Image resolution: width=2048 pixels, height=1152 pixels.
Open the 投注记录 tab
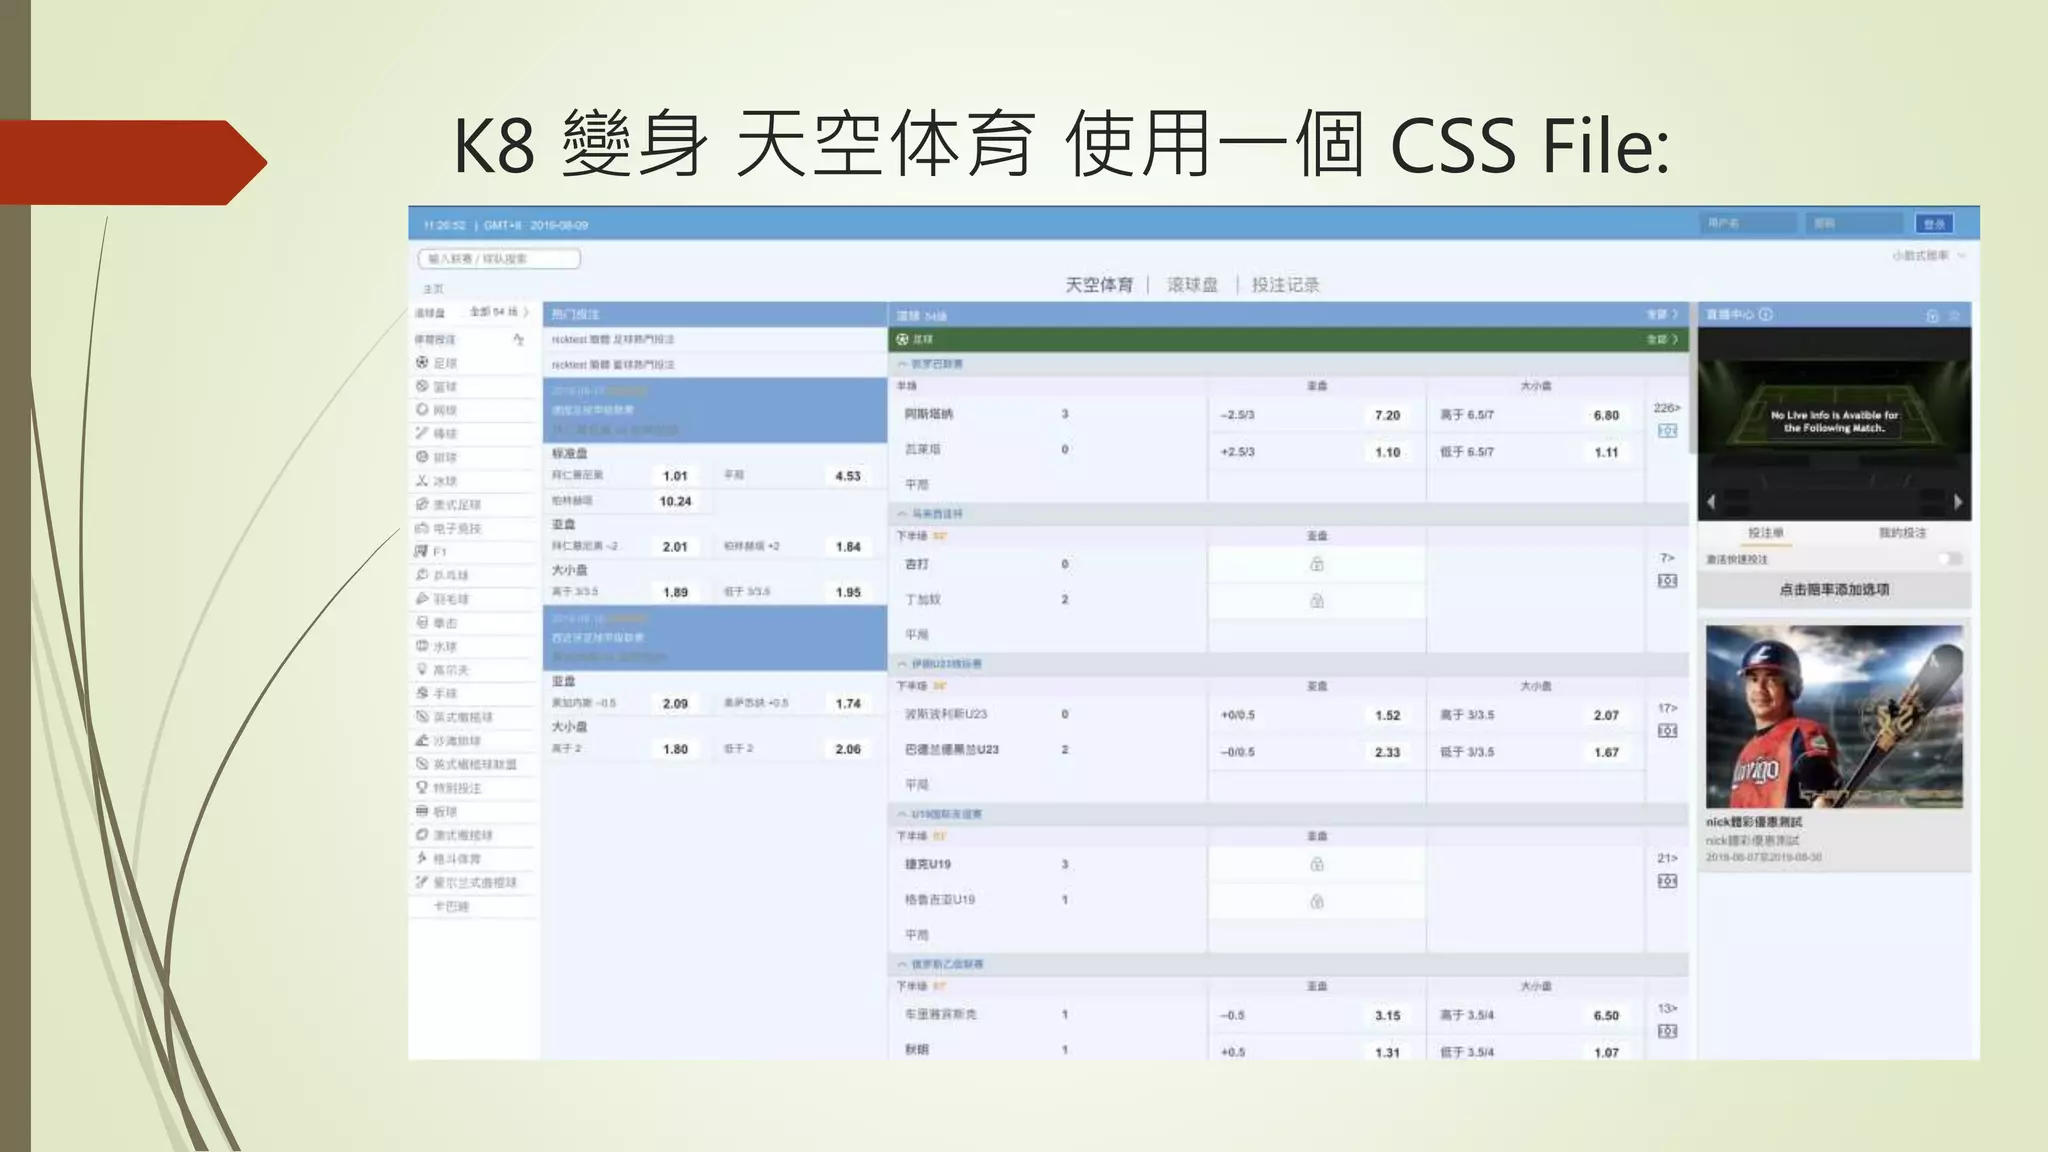click(x=1285, y=285)
